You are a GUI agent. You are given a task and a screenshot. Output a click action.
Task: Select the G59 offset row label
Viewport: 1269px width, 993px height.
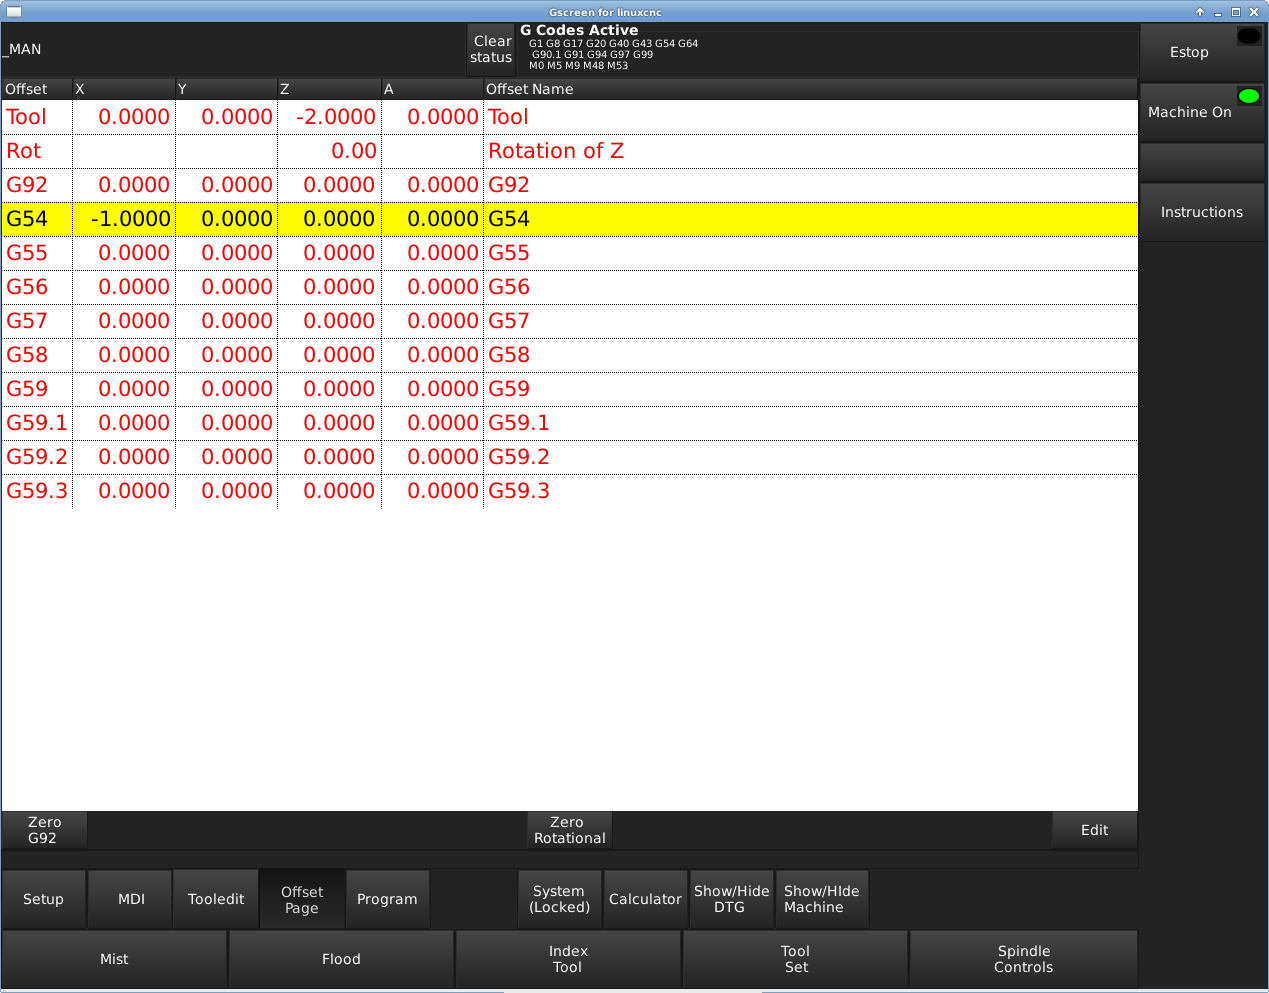(27, 389)
